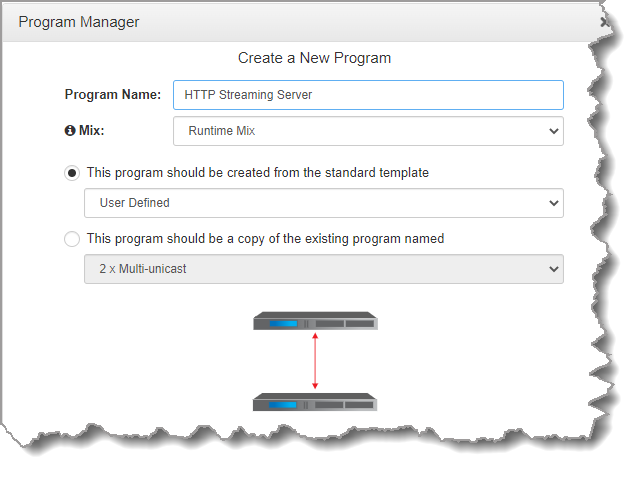Click the 'Create a New Program' heading

314,58
